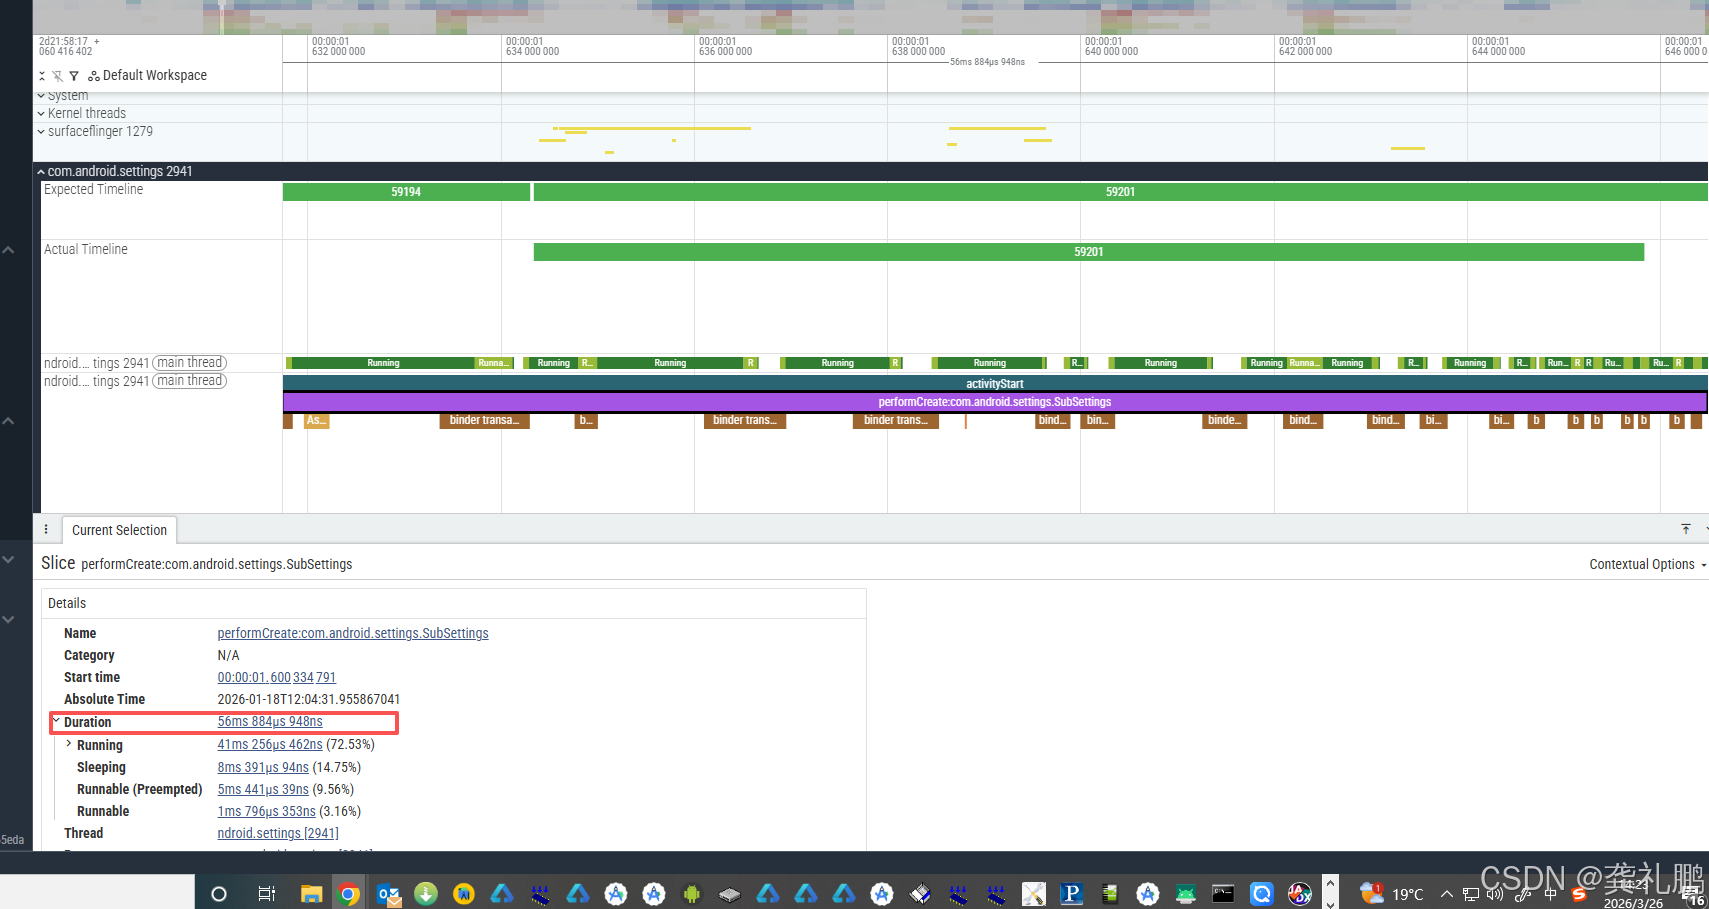The width and height of the screenshot is (1709, 909).
Task: Click the first Running state on main thread
Action: 383,363
